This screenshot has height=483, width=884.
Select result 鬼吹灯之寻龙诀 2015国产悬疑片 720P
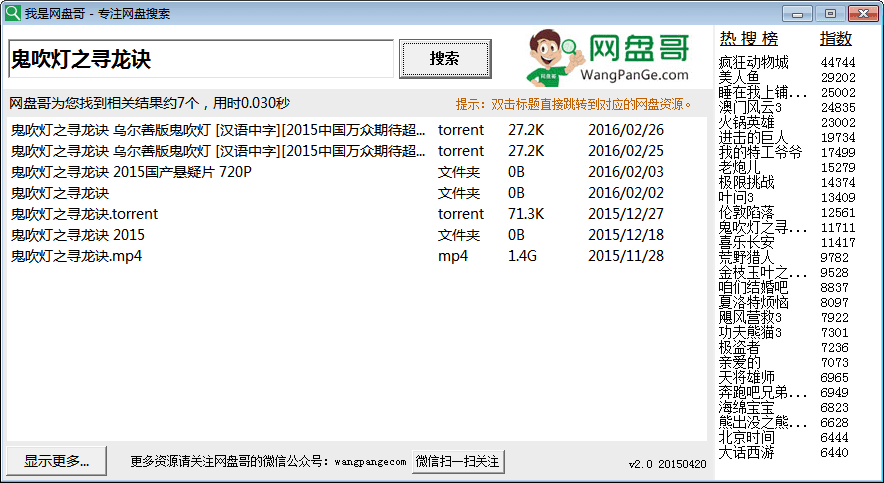click(356, 172)
